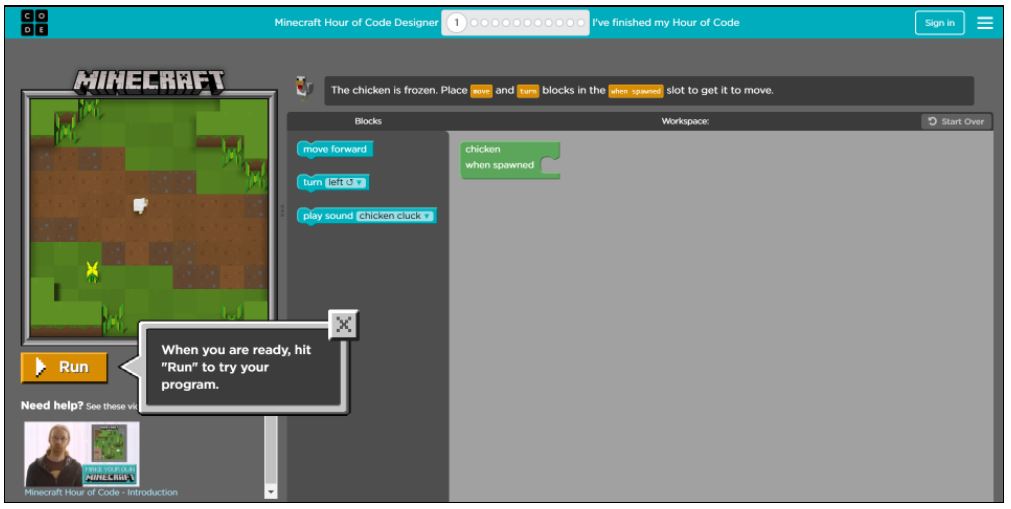Image resolution: width=1011 pixels, height=509 pixels.
Task: Click the instruction character icon
Action: [x=304, y=88]
